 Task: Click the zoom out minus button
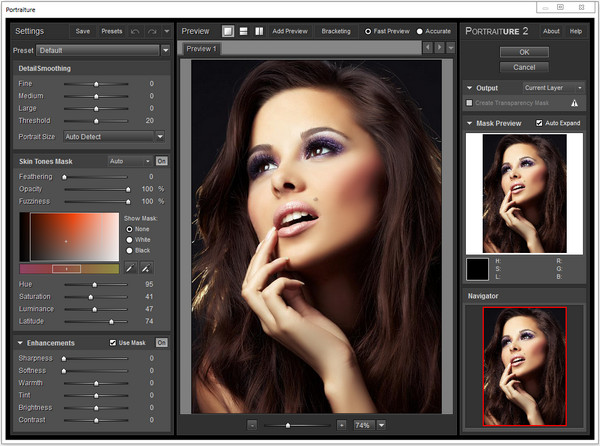coord(252,425)
